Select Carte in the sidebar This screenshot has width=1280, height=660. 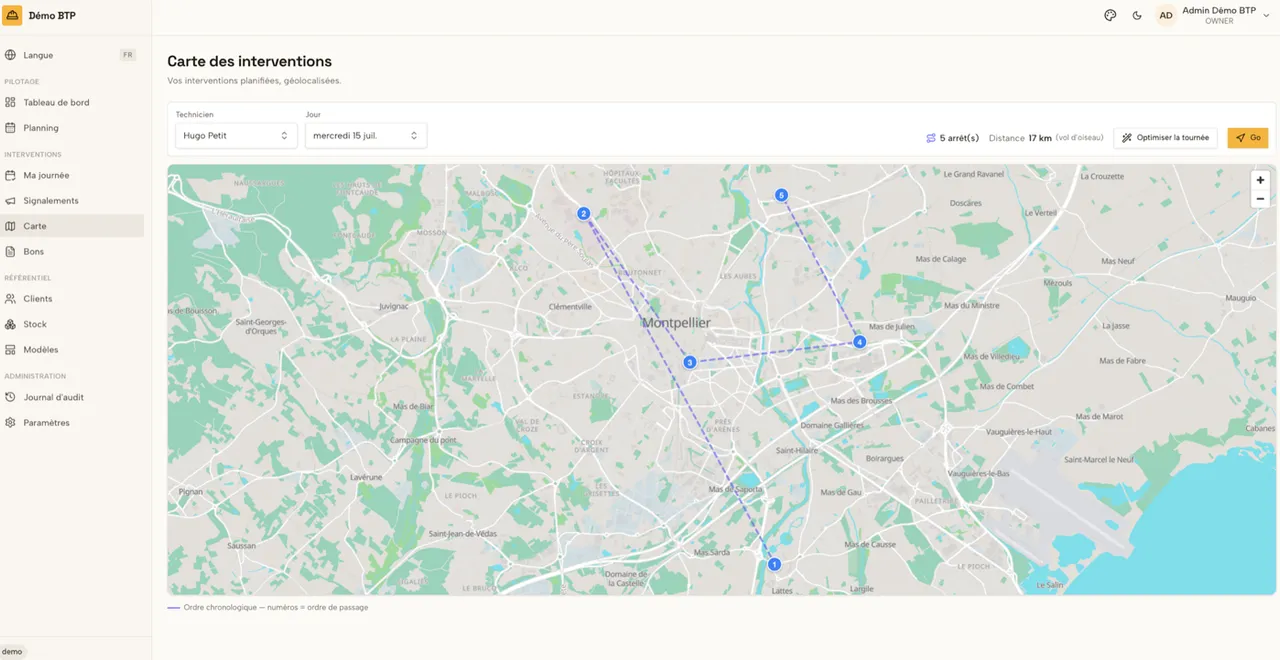click(72, 226)
